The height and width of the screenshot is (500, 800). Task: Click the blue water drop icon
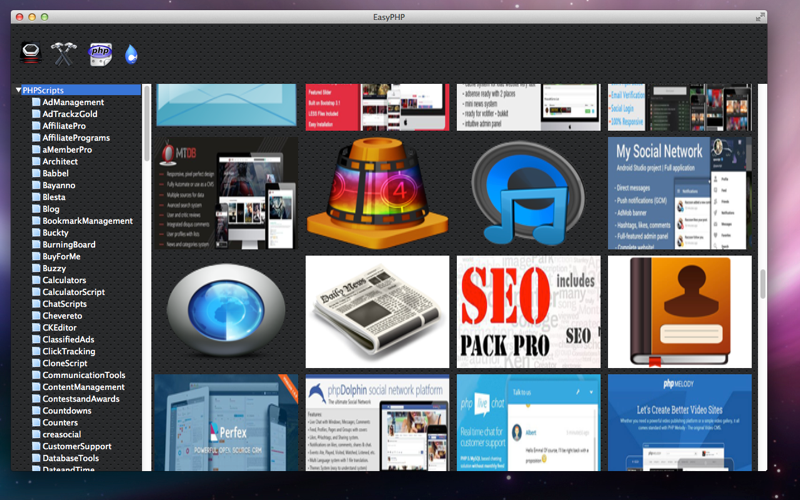tap(131, 54)
